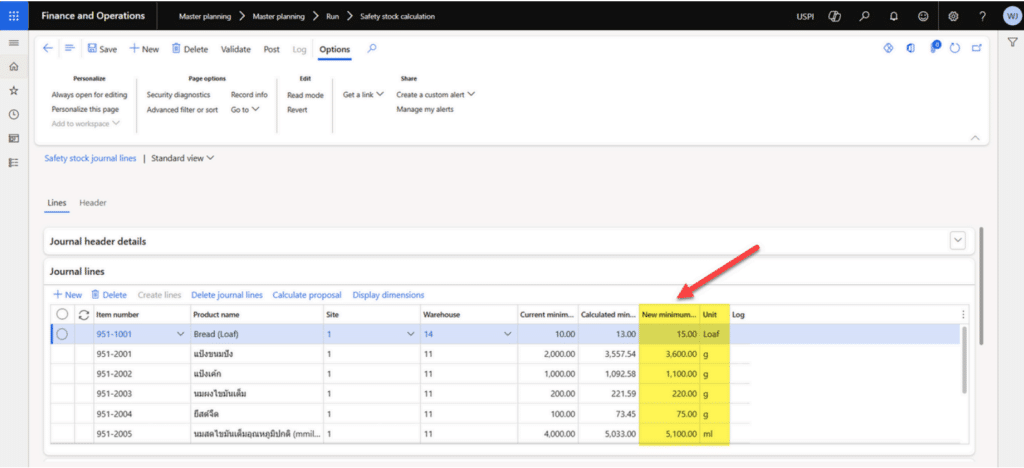Click Read mode under Edit
Screen dimensions: 1024x468
click(x=305, y=95)
